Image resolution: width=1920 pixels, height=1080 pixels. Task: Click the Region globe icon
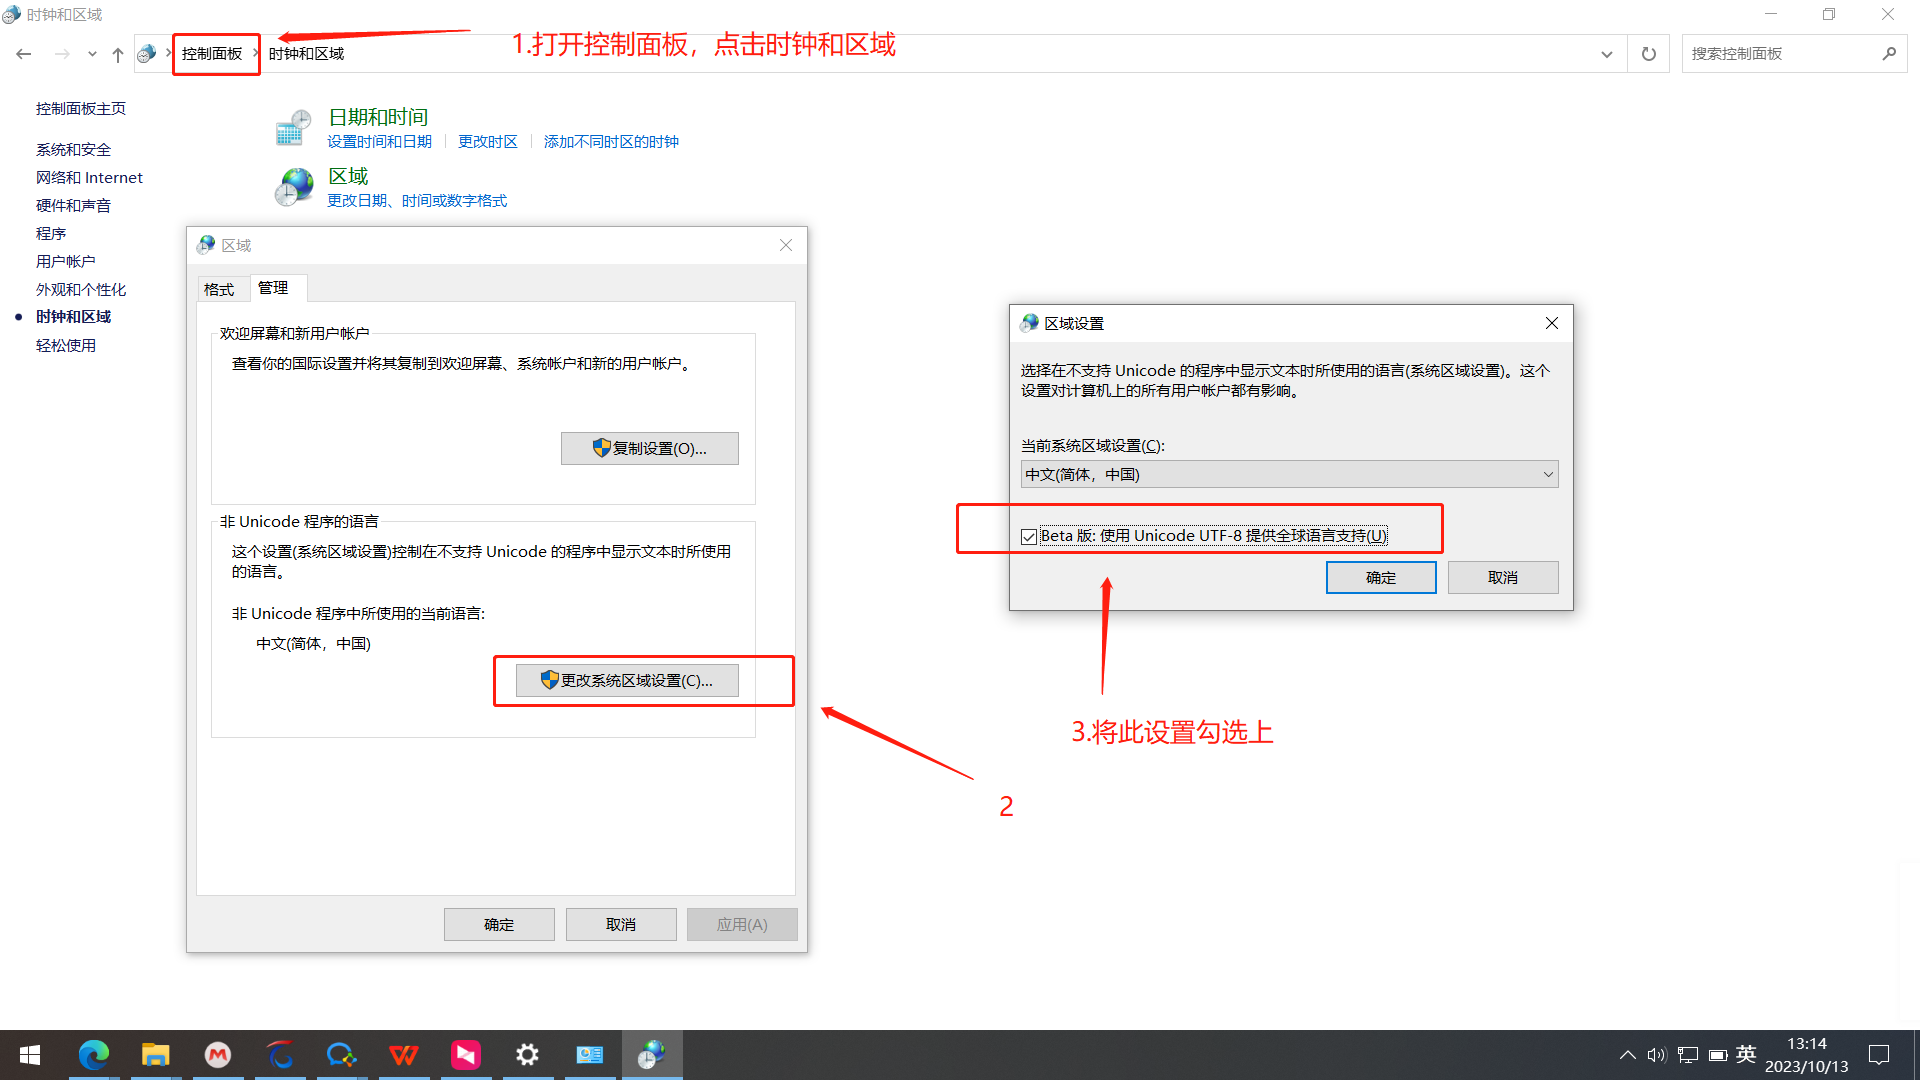293,187
